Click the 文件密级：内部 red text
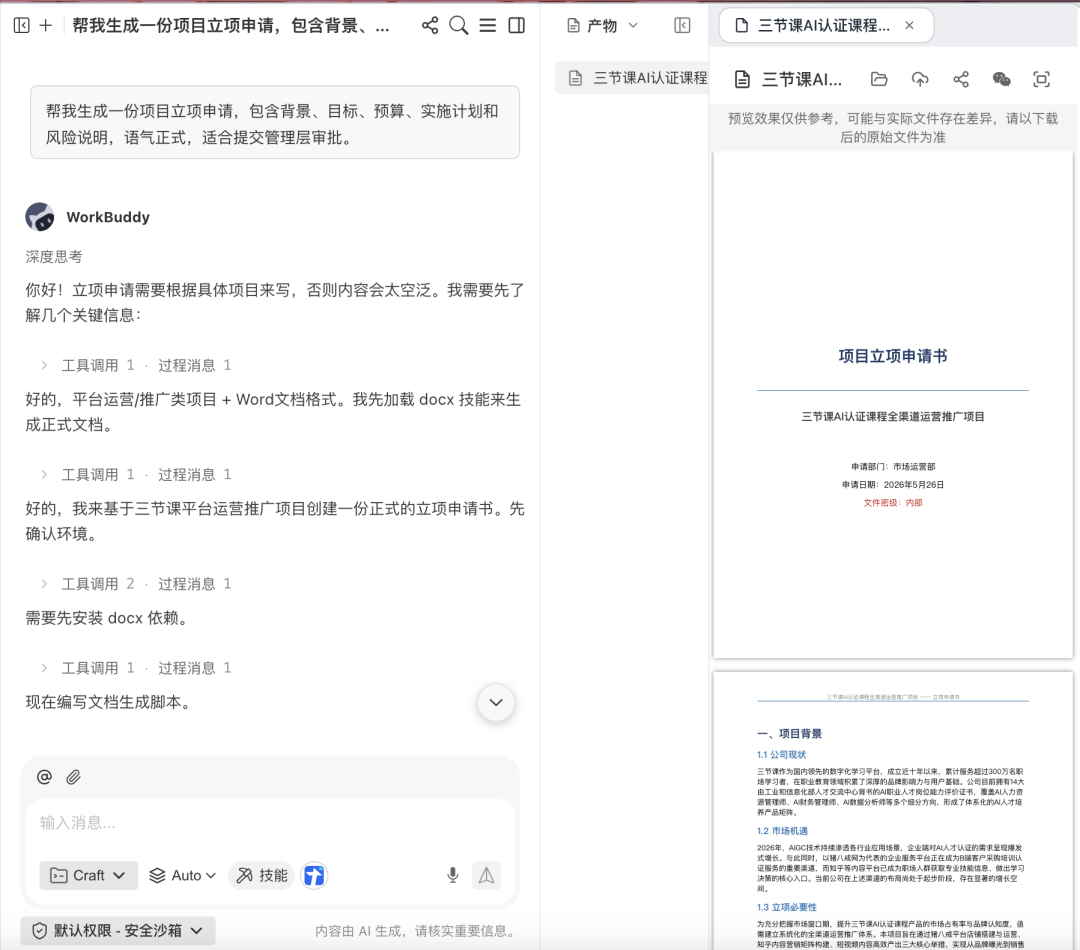The height and width of the screenshot is (950, 1080). pyautogui.click(x=893, y=502)
